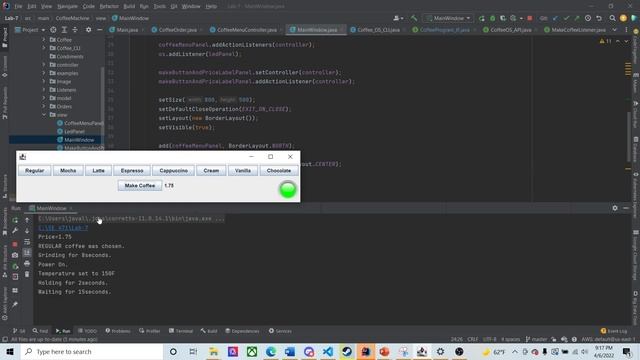This screenshot has width=640, height=360.
Task: Open the editor tabs overflow dropdown chevron
Action: click(x=615, y=30)
